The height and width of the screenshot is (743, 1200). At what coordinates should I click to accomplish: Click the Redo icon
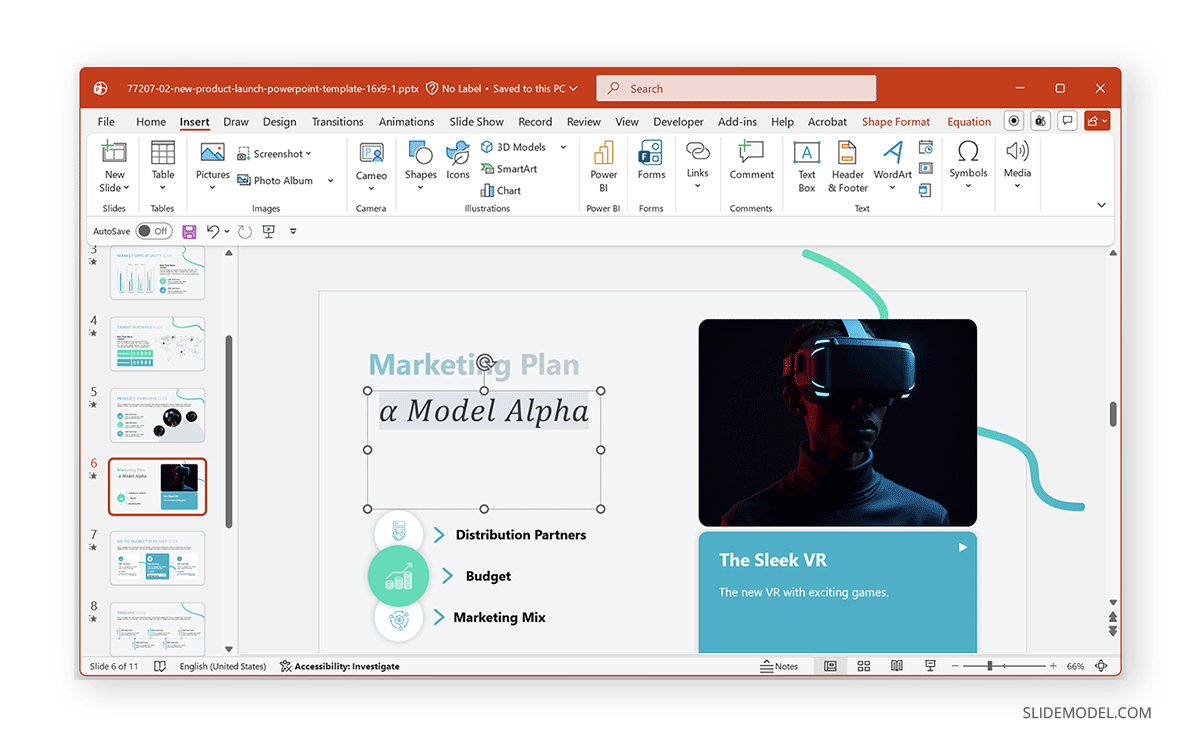click(245, 231)
